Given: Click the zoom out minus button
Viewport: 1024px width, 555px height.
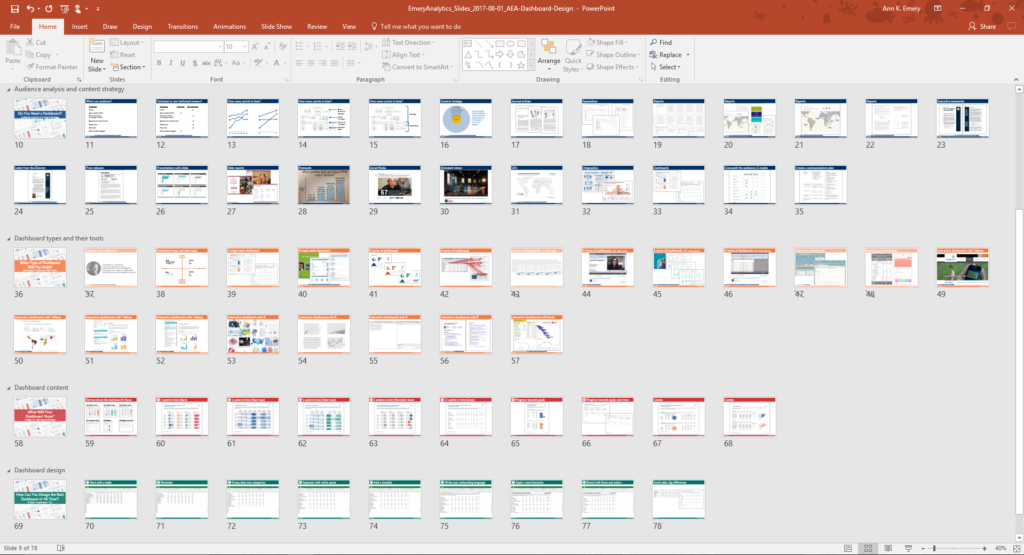Looking at the screenshot, I should point(923,548).
